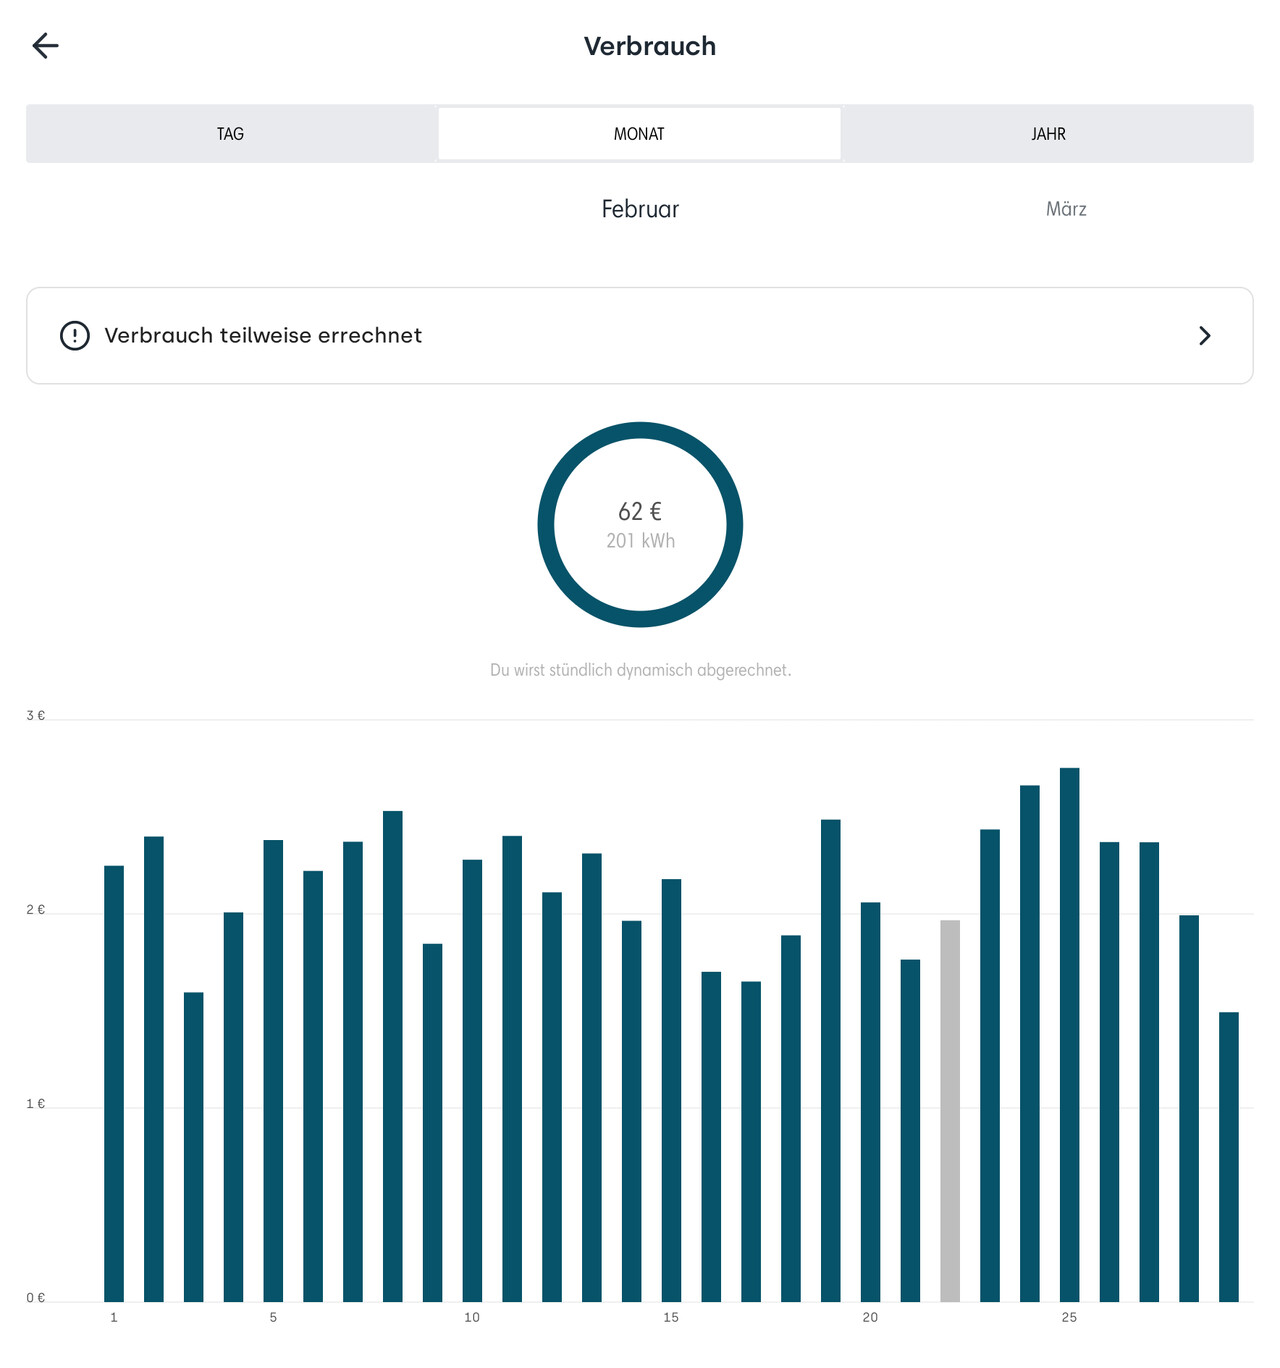Tap the exclamation info icon
Image resolution: width=1280 pixels, height=1368 pixels.
click(75, 336)
